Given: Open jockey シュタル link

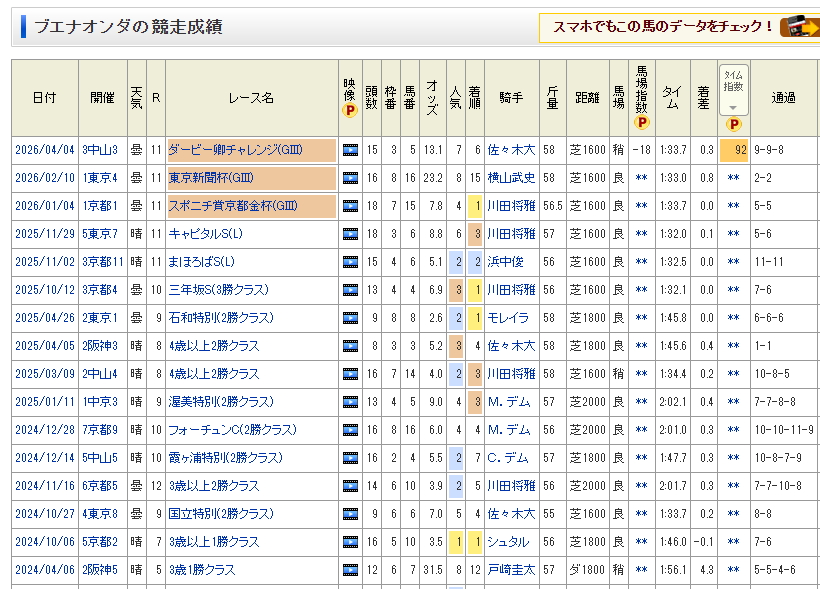Looking at the screenshot, I should [x=507, y=542].
